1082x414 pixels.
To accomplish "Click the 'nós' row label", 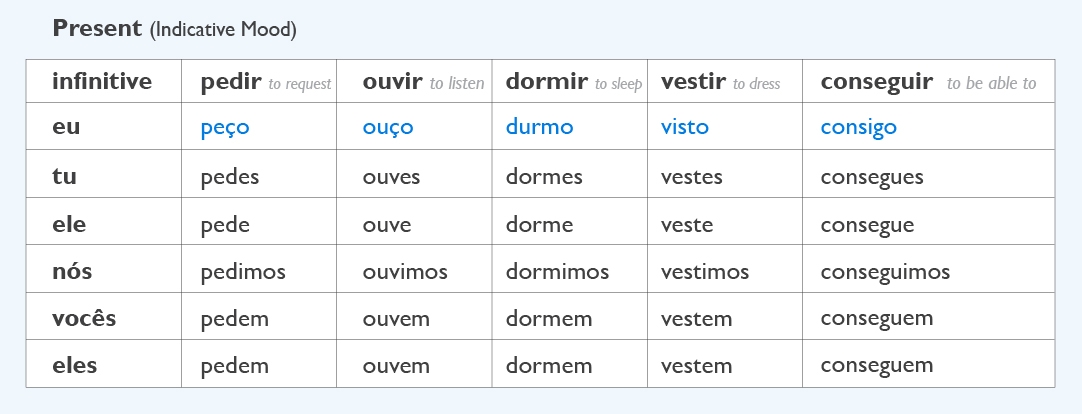I will 71,271.
